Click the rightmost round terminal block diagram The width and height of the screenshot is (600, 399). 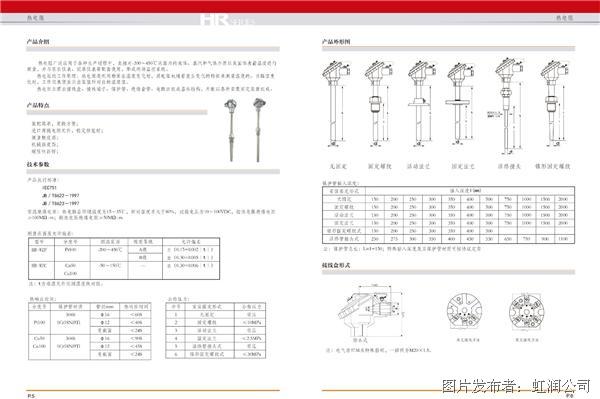pos(527,310)
